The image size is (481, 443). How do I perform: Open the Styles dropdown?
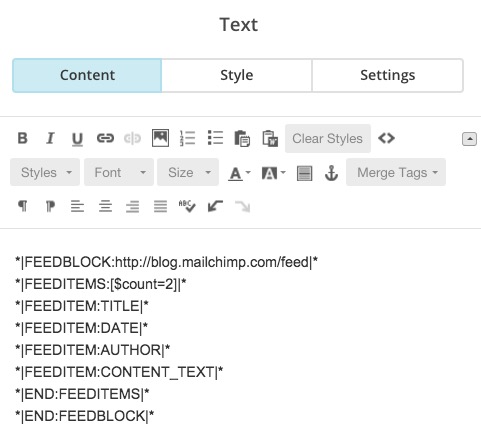[45, 172]
